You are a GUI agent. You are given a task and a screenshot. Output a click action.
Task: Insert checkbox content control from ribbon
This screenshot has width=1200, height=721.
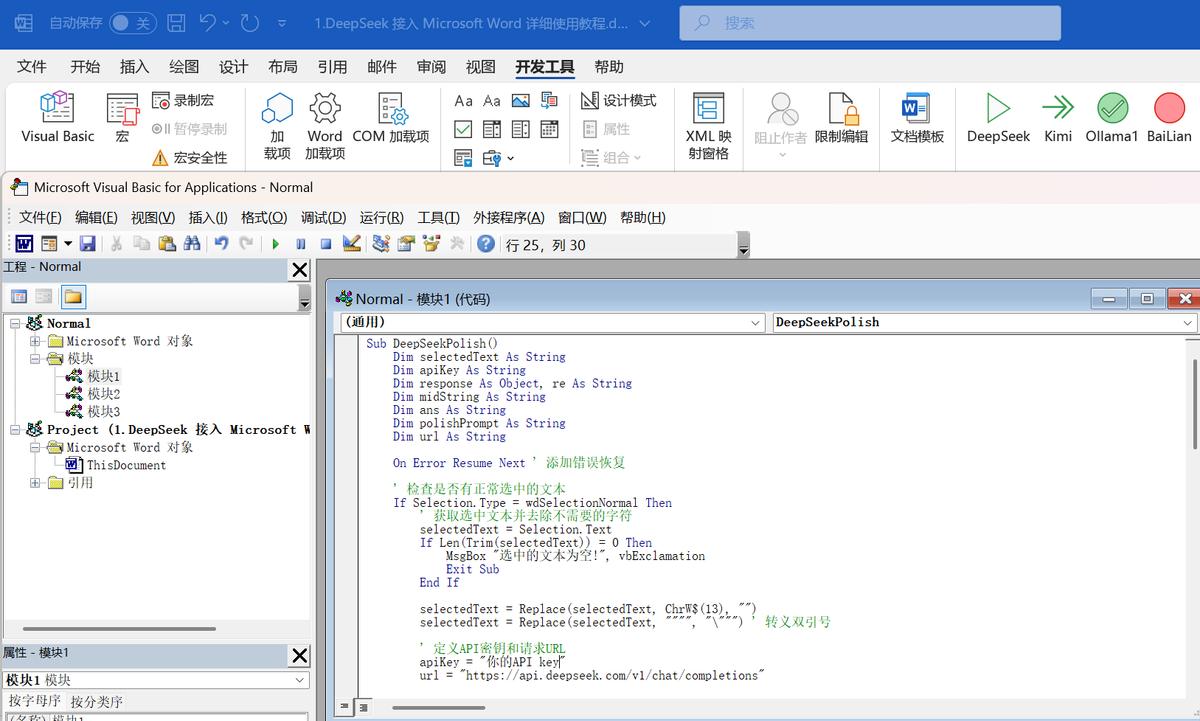pyautogui.click(x=463, y=129)
